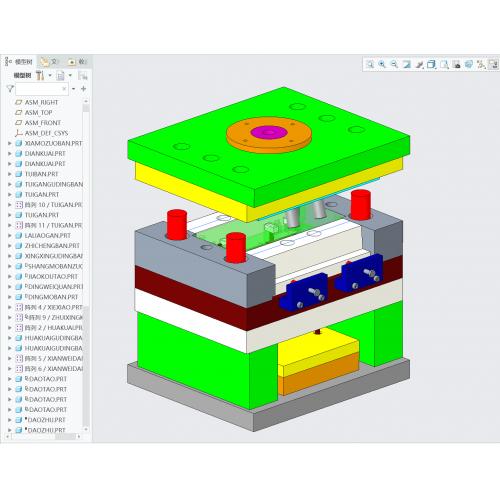This screenshot has width=500, height=500.
Task: Select pattern 4 / XIEXIAO item
Action: (54, 307)
